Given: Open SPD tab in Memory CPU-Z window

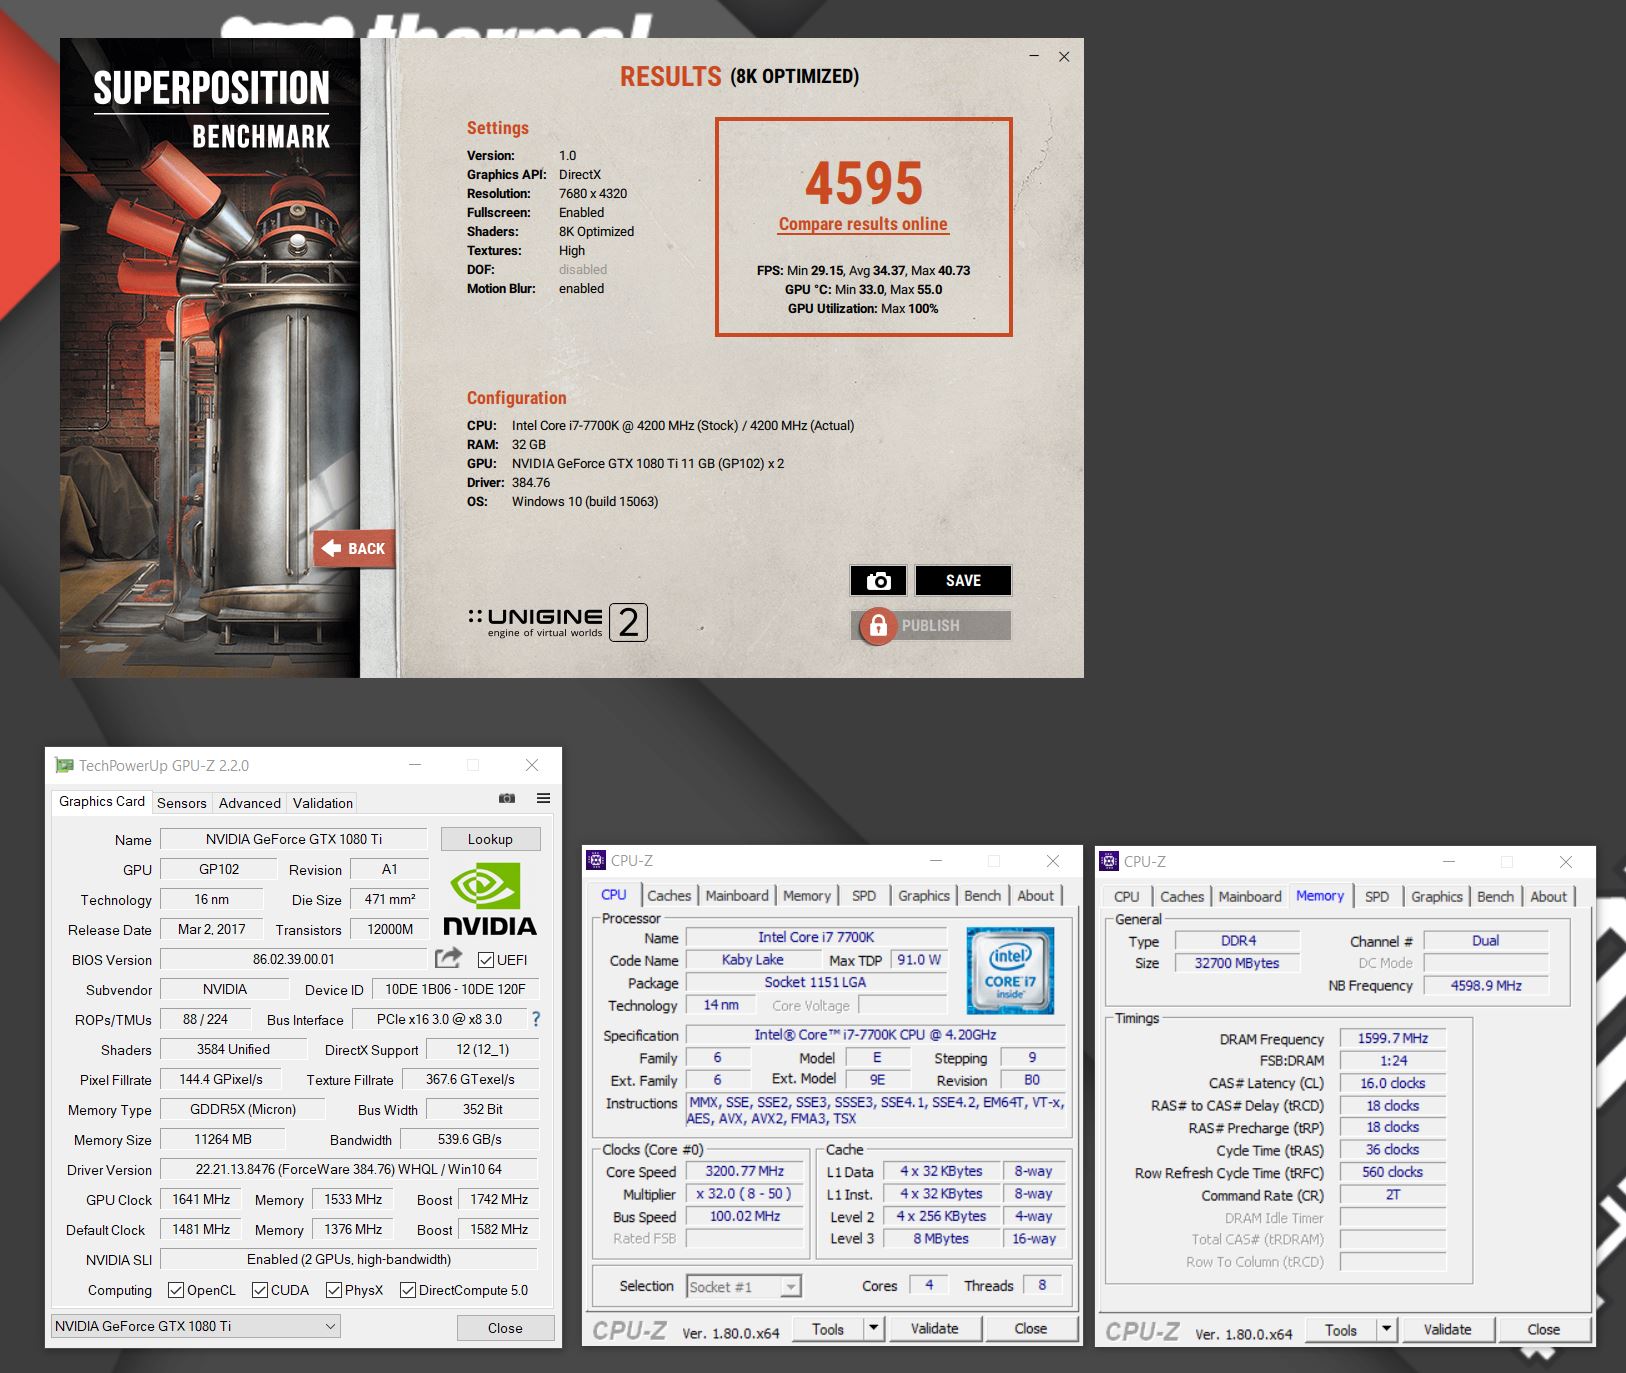Looking at the screenshot, I should click(x=1377, y=897).
